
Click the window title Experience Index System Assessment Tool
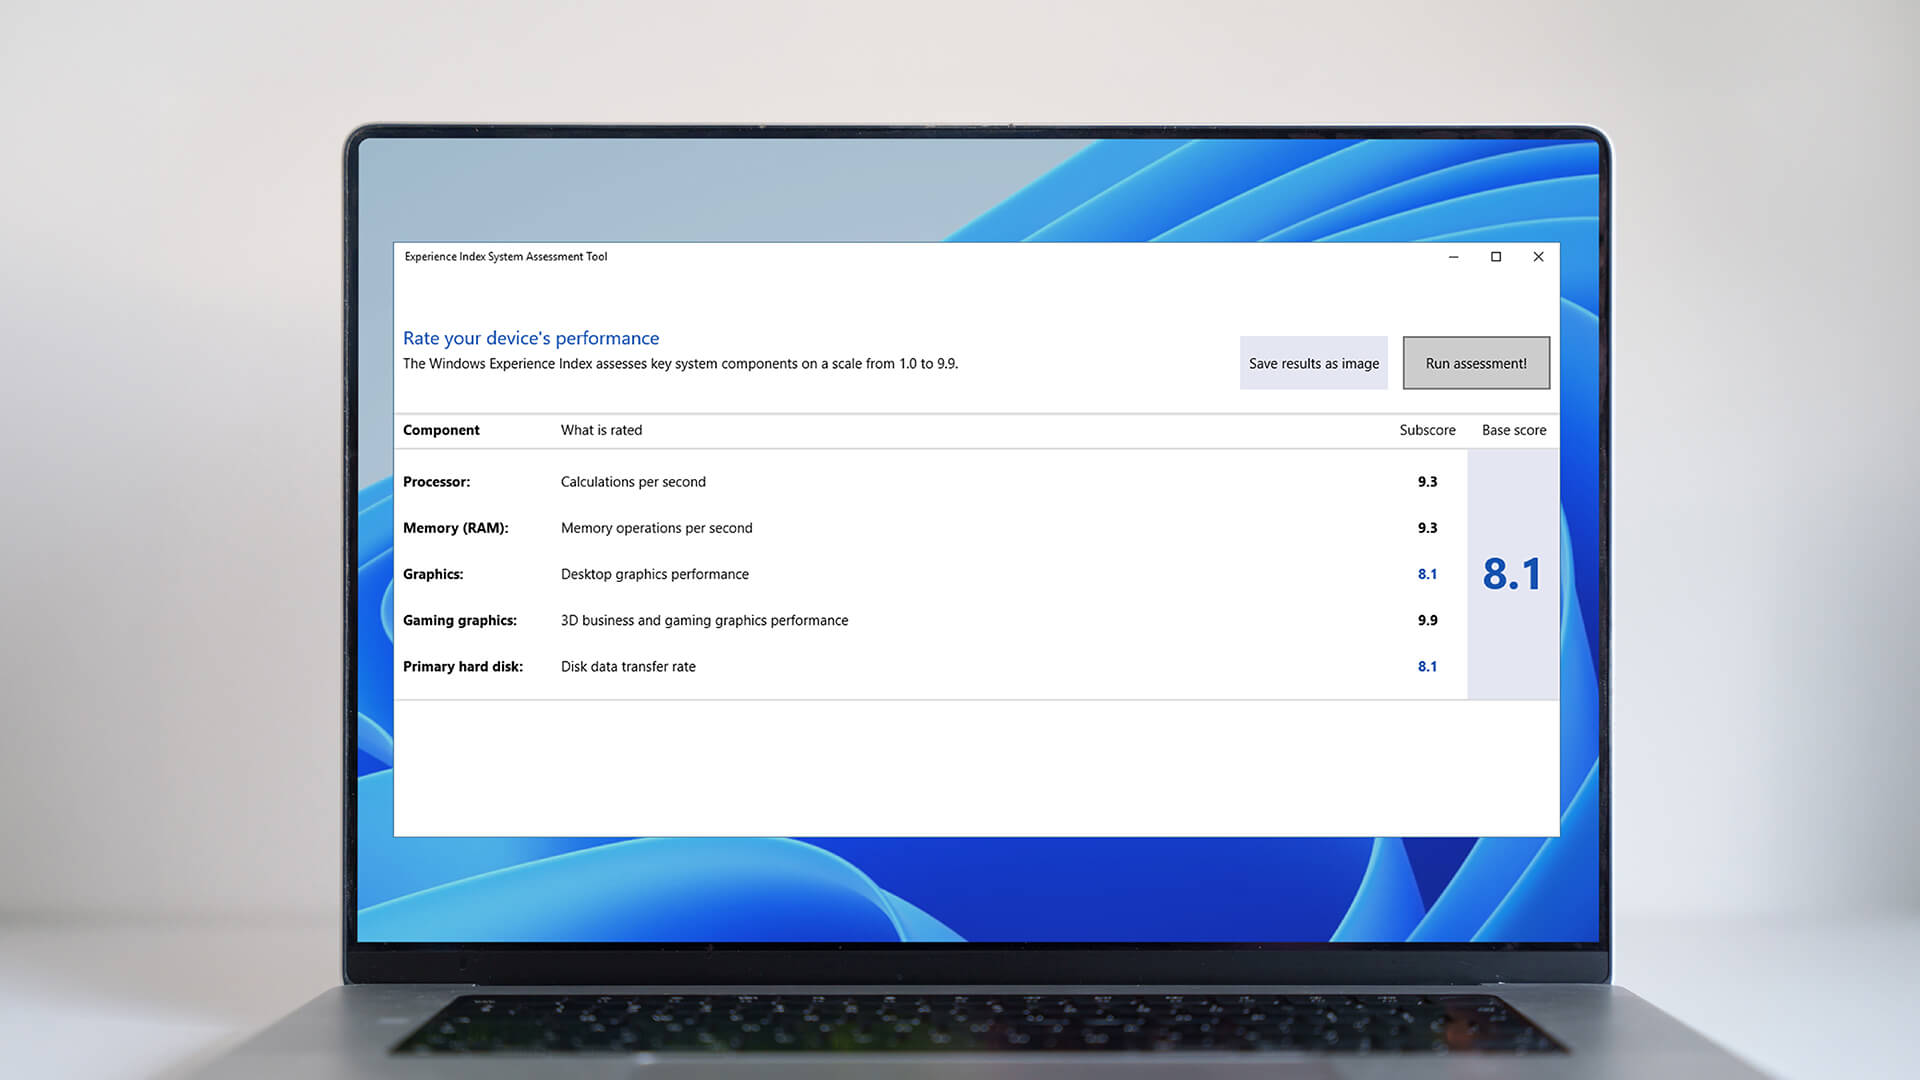[x=505, y=257]
